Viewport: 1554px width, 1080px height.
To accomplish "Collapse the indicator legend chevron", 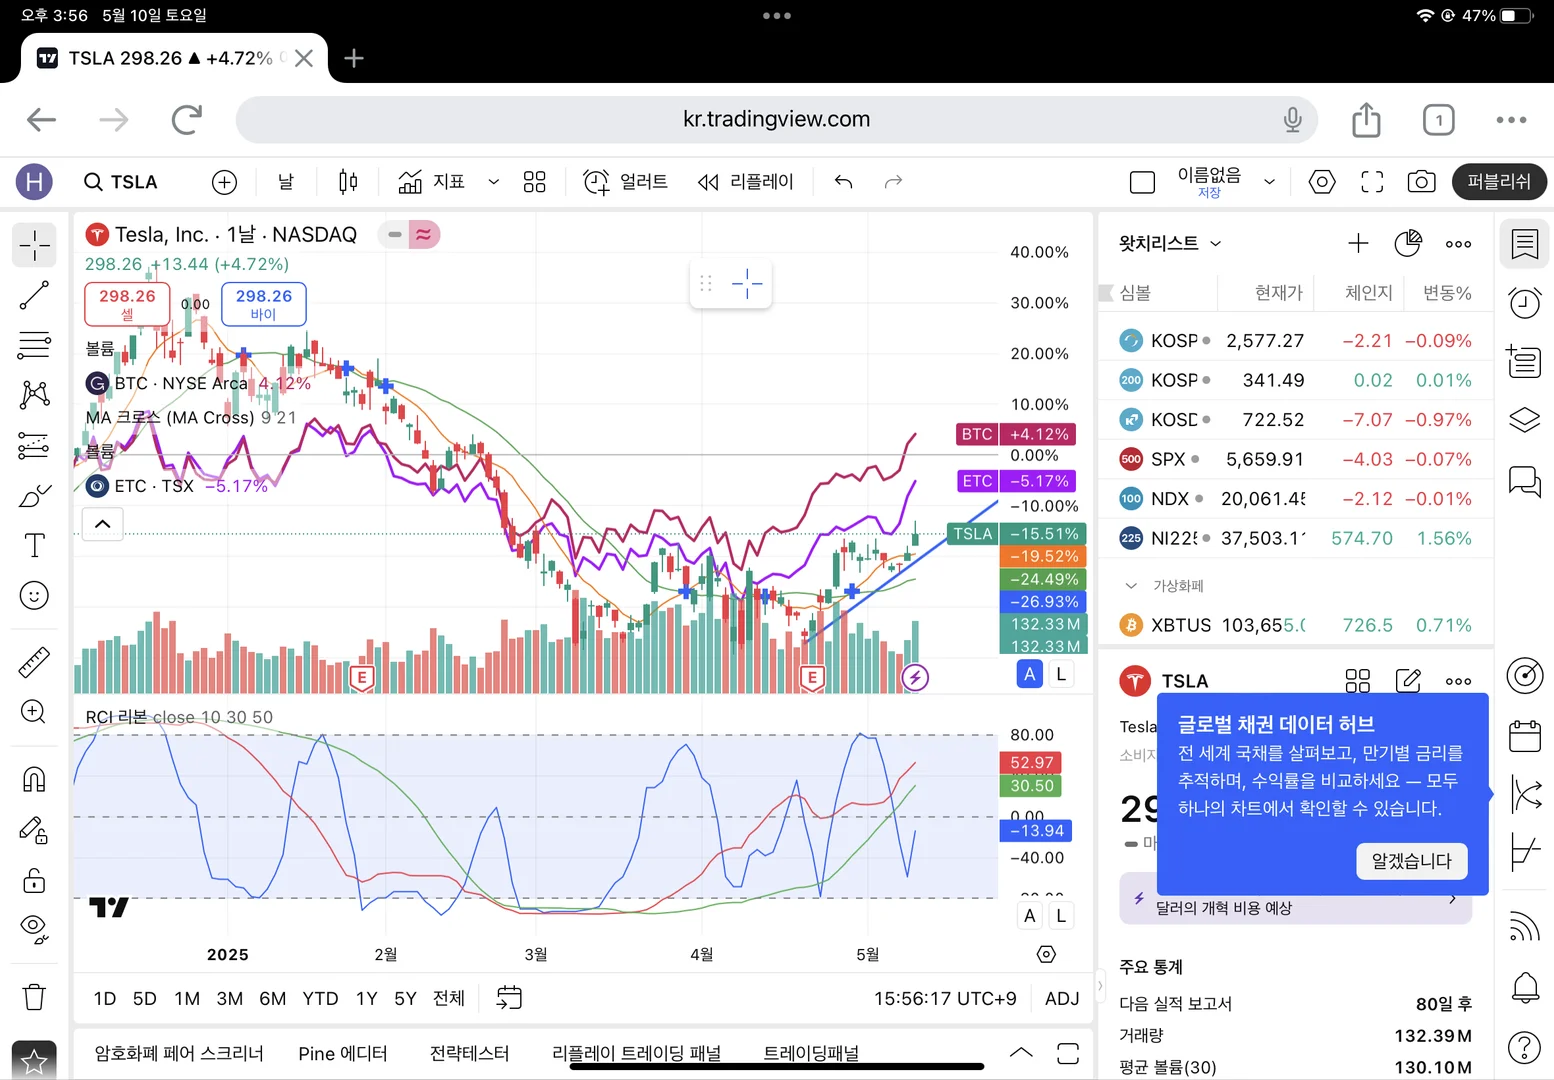I will [103, 524].
